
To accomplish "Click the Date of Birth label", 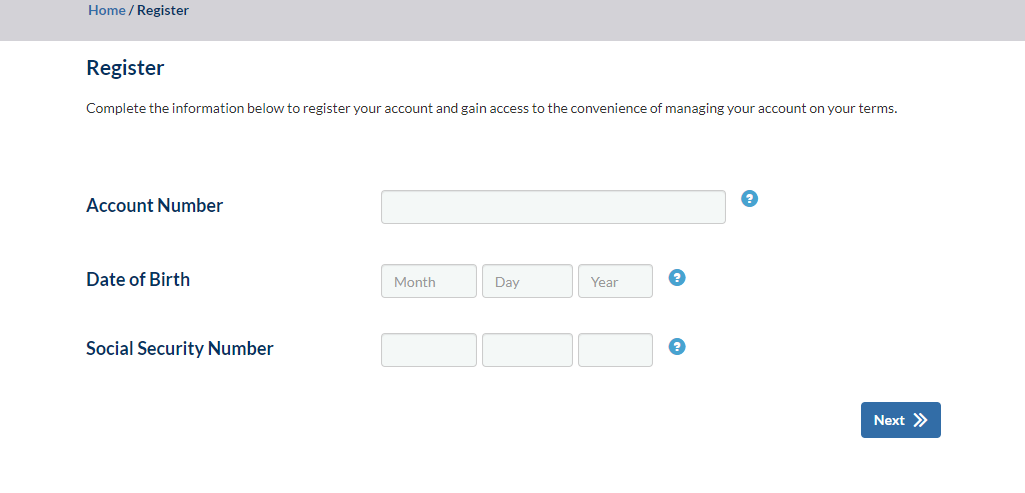I will coord(138,280).
